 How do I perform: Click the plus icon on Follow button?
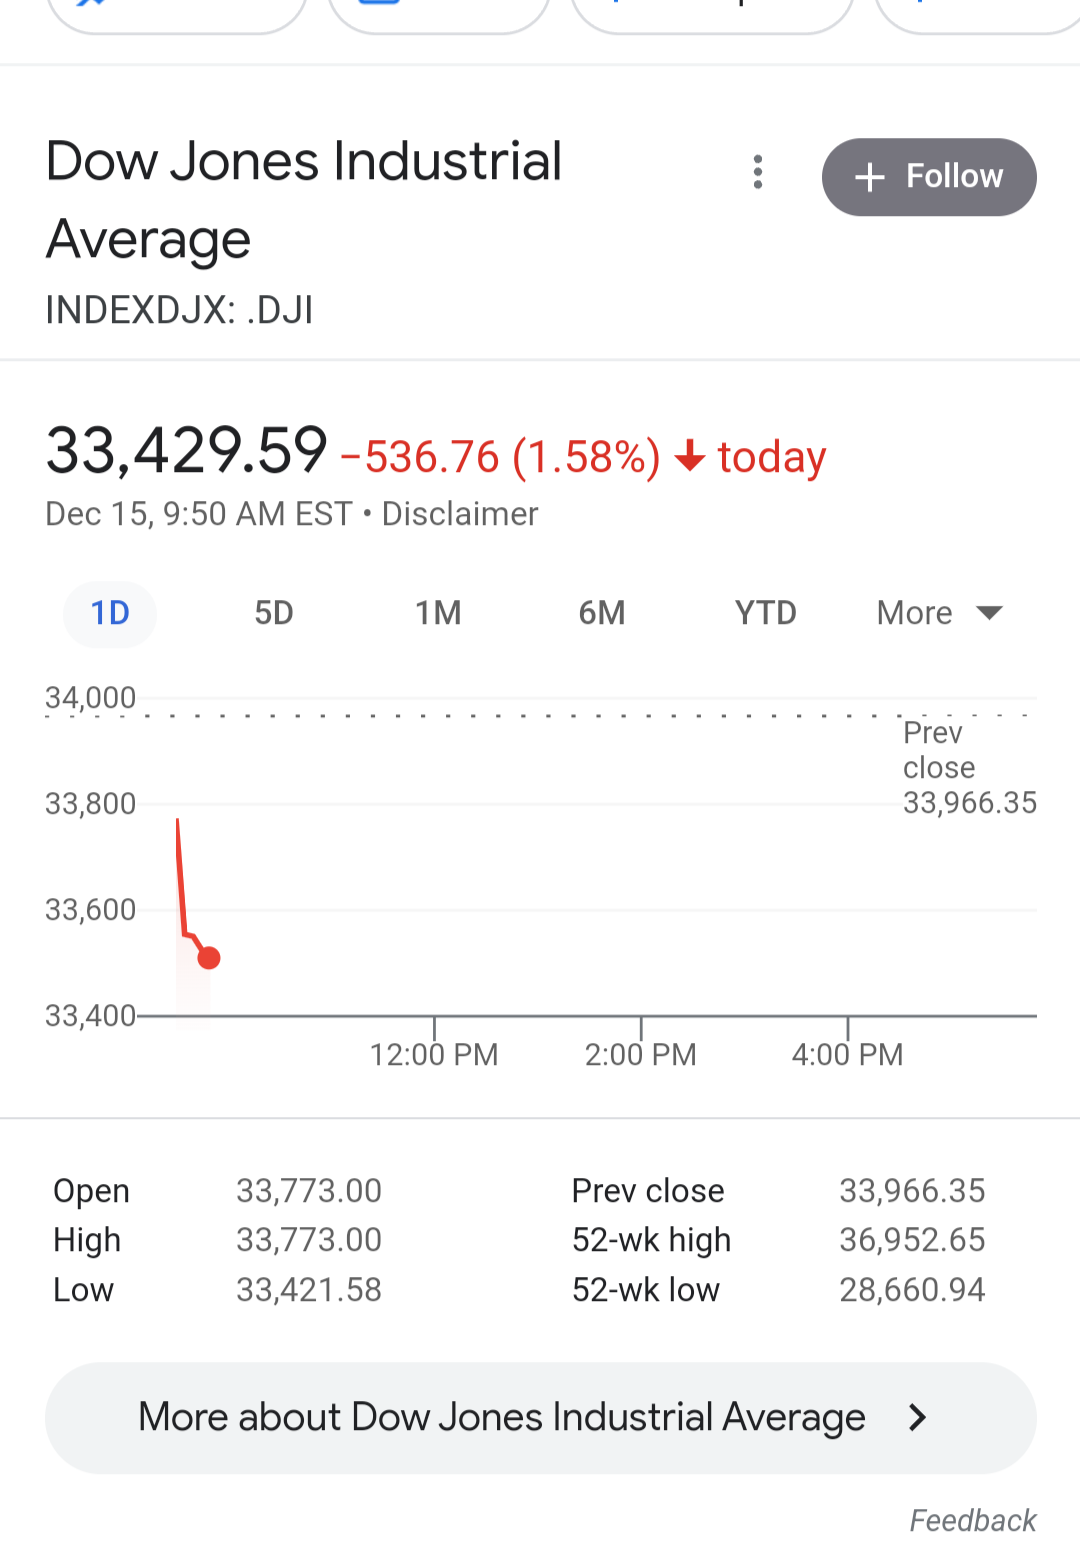[870, 177]
